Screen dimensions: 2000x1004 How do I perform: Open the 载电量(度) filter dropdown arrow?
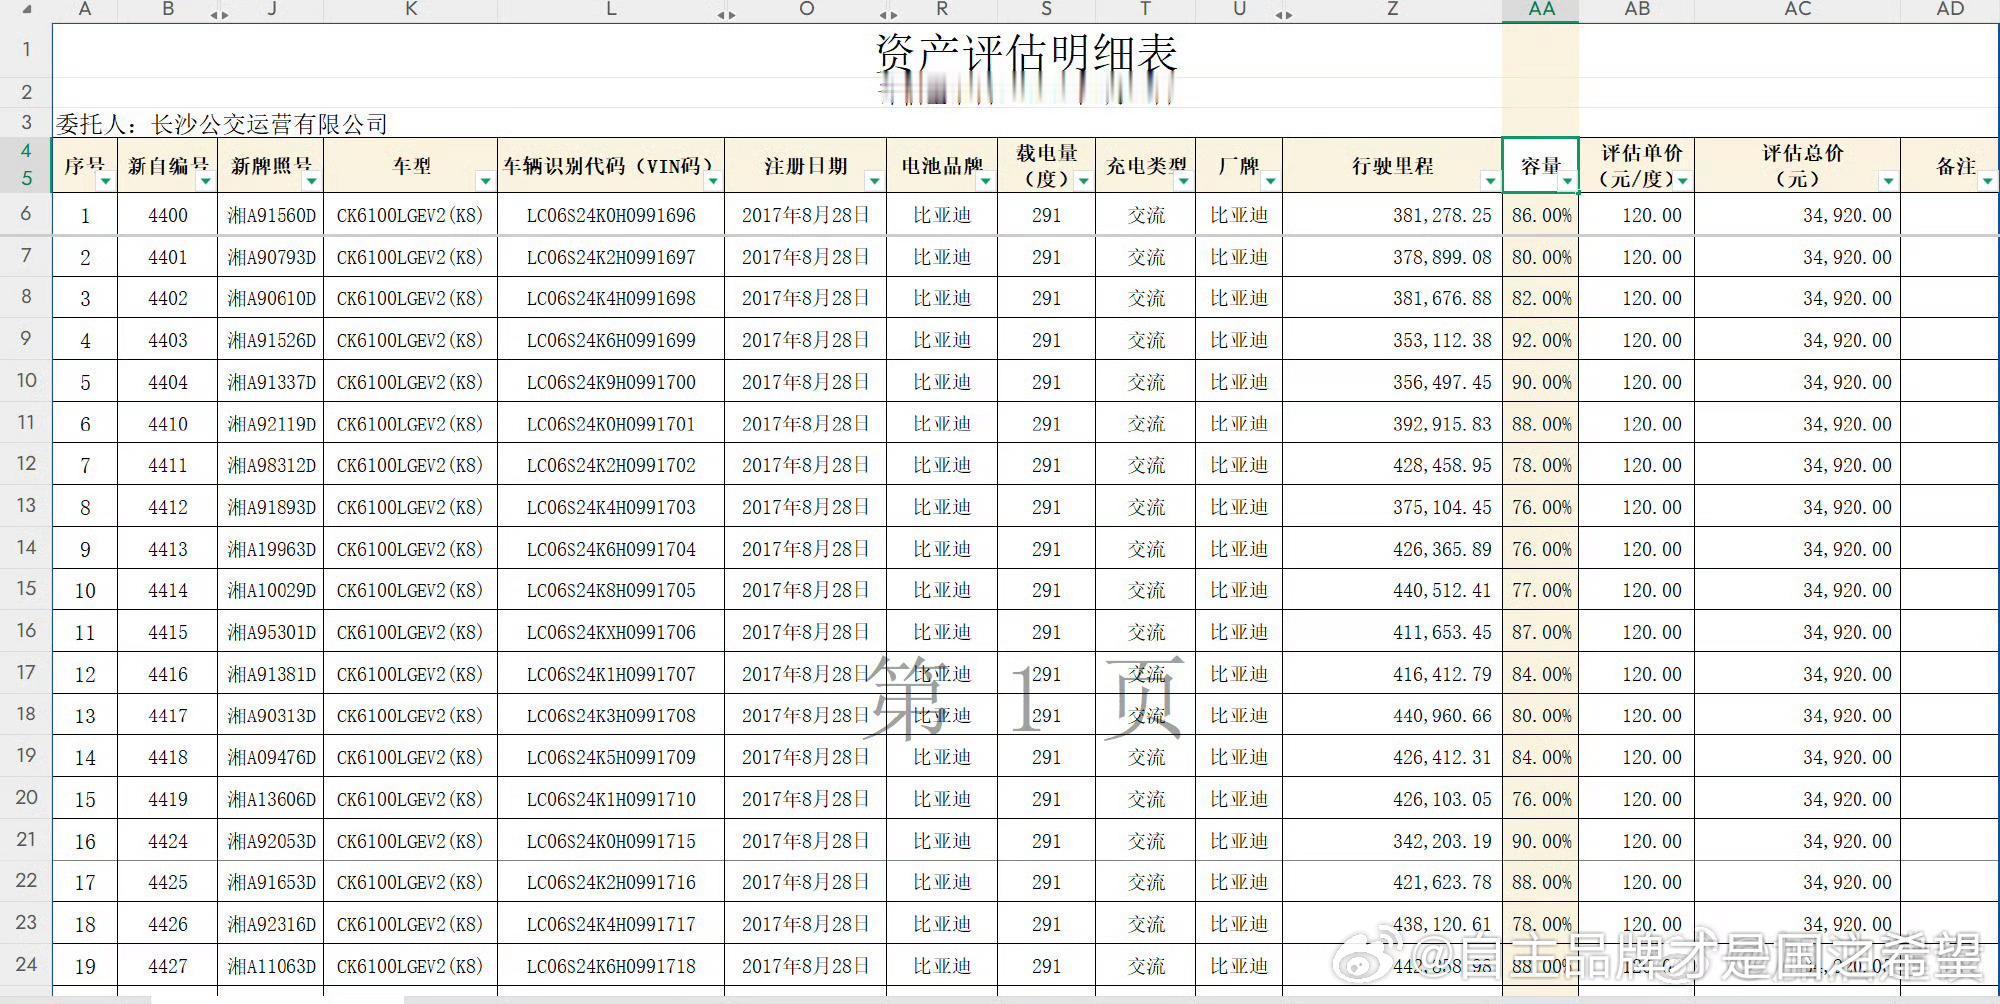[1083, 181]
